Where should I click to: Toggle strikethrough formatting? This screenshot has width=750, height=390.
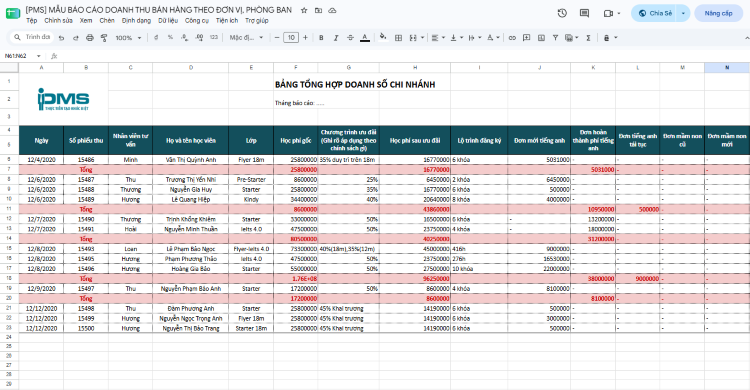coord(350,37)
